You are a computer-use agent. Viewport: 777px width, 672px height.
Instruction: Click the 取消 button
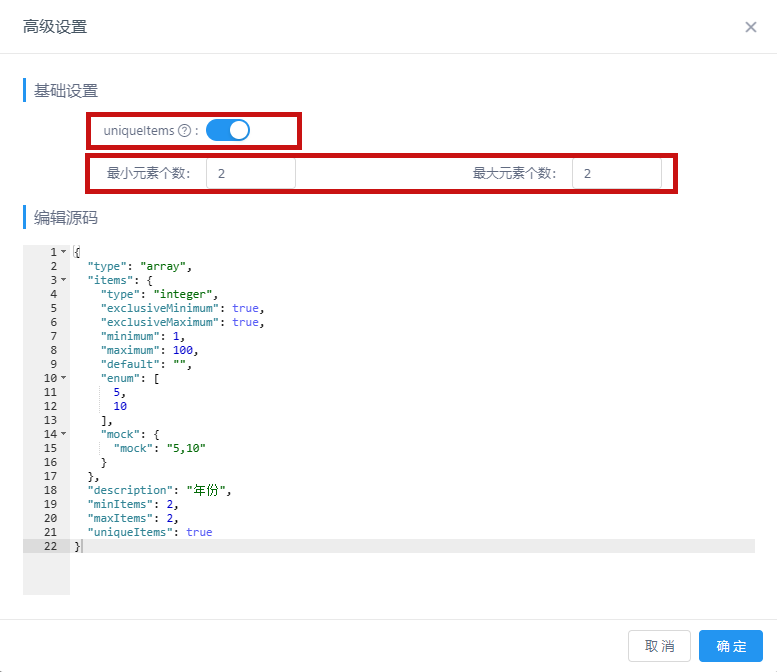click(x=660, y=646)
